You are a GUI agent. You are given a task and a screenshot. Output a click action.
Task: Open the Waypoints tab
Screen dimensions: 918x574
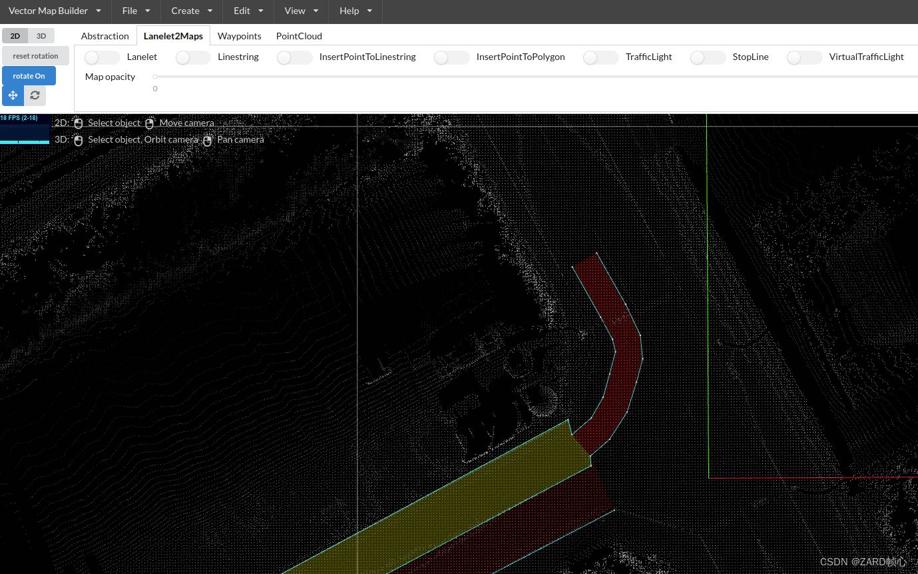click(x=239, y=36)
